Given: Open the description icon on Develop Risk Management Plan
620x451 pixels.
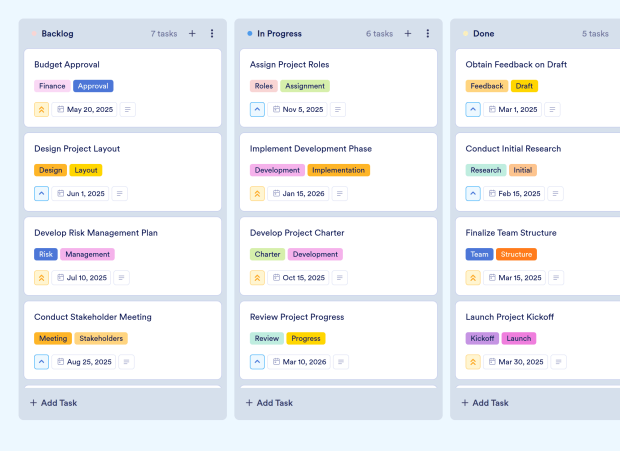Looking at the screenshot, I should coord(121,278).
